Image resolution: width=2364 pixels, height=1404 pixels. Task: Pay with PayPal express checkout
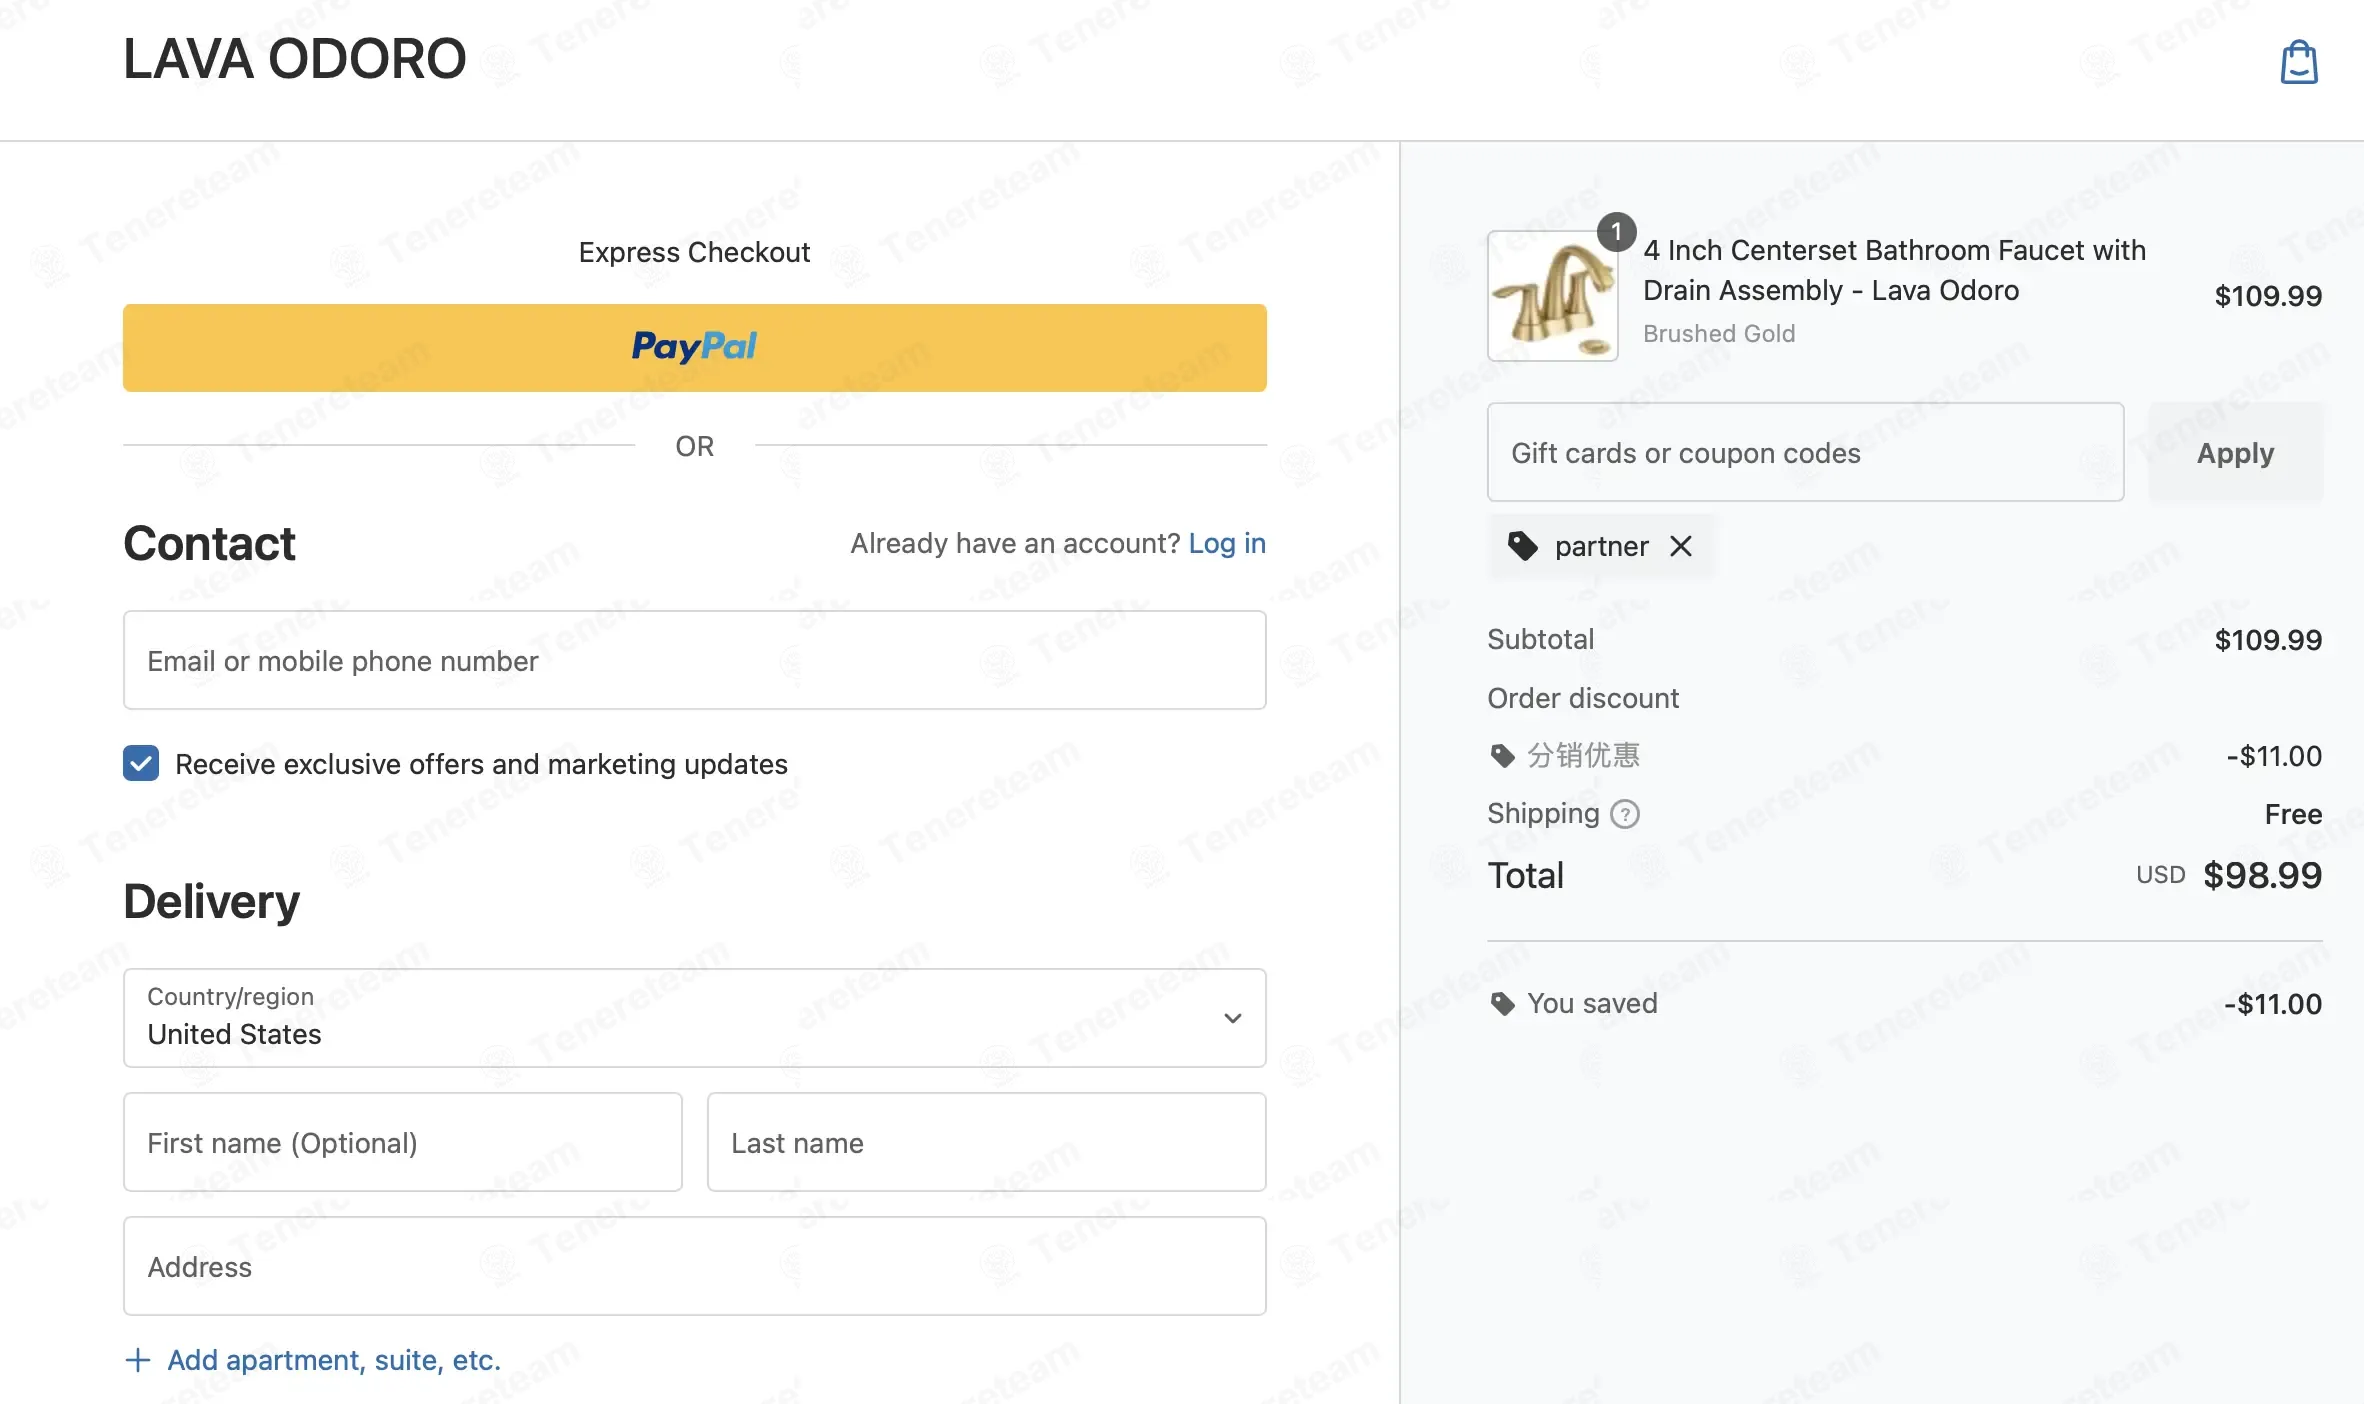695,348
